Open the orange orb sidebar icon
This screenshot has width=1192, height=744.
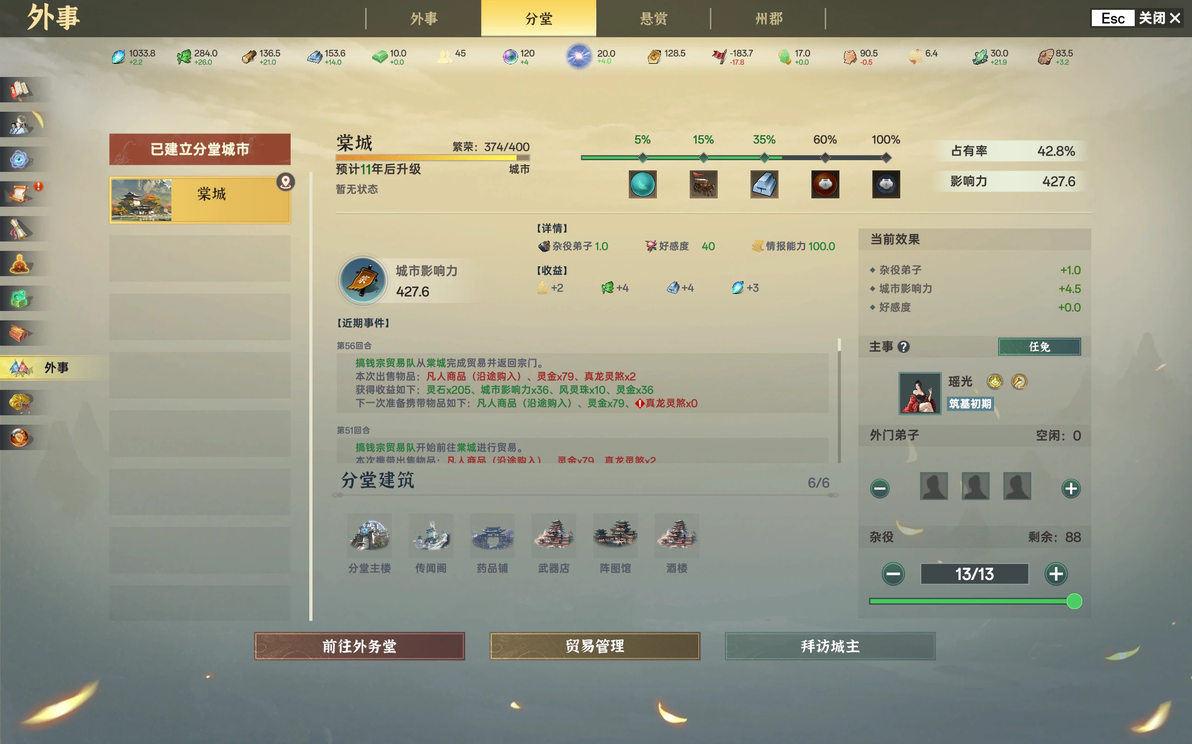20,437
